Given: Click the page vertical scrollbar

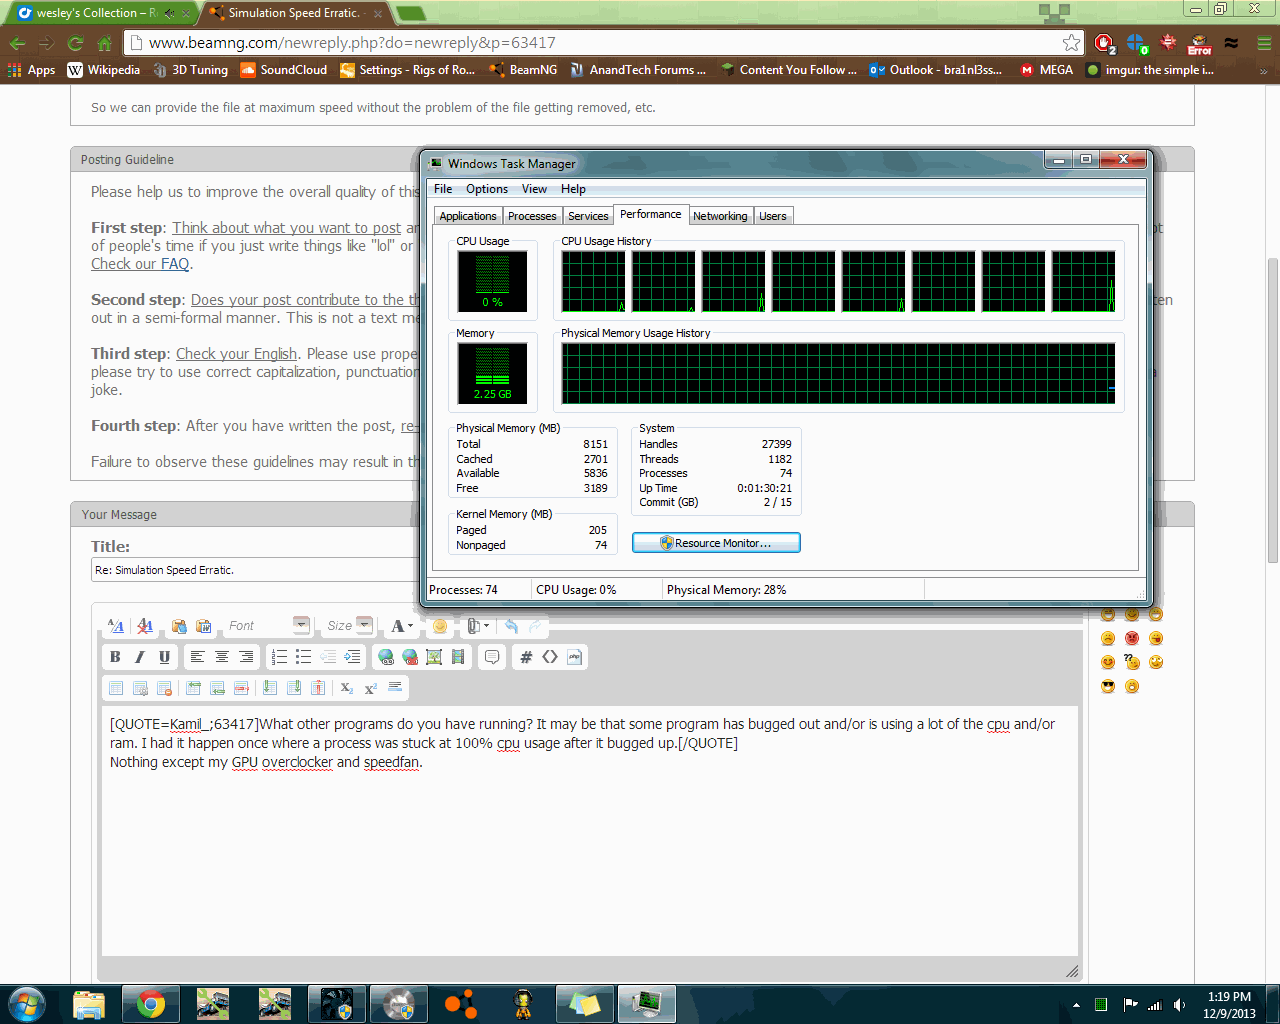Looking at the screenshot, I should pyautogui.click(x=1272, y=410).
